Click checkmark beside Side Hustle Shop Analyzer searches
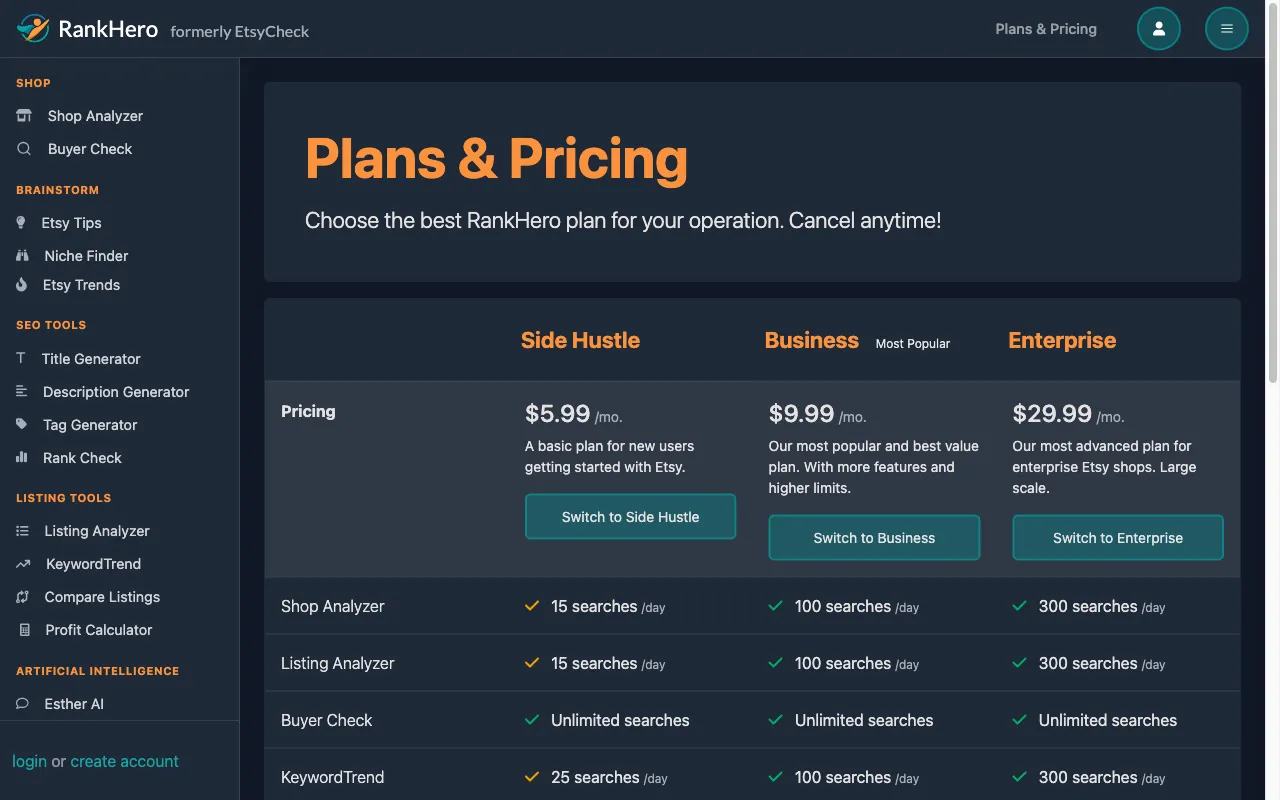 click(x=532, y=606)
